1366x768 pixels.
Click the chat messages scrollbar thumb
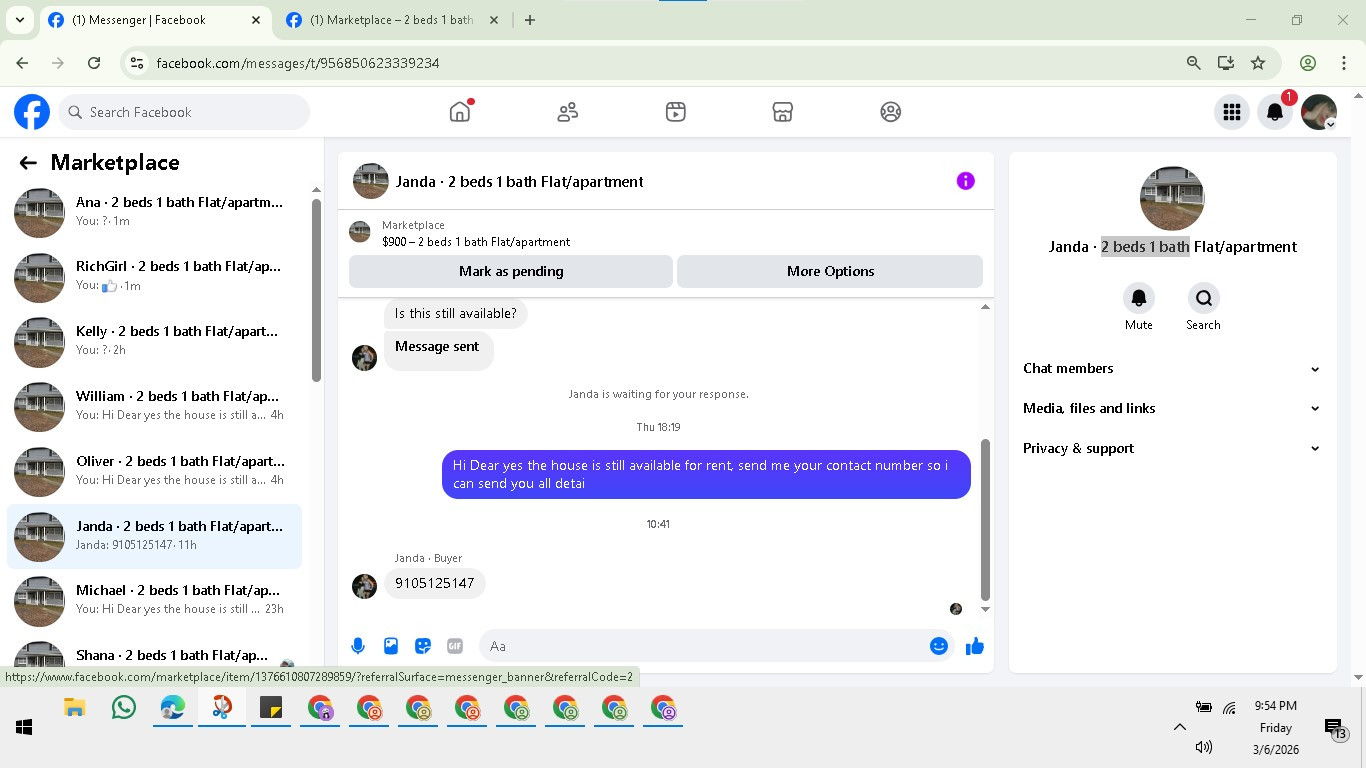tap(985, 519)
